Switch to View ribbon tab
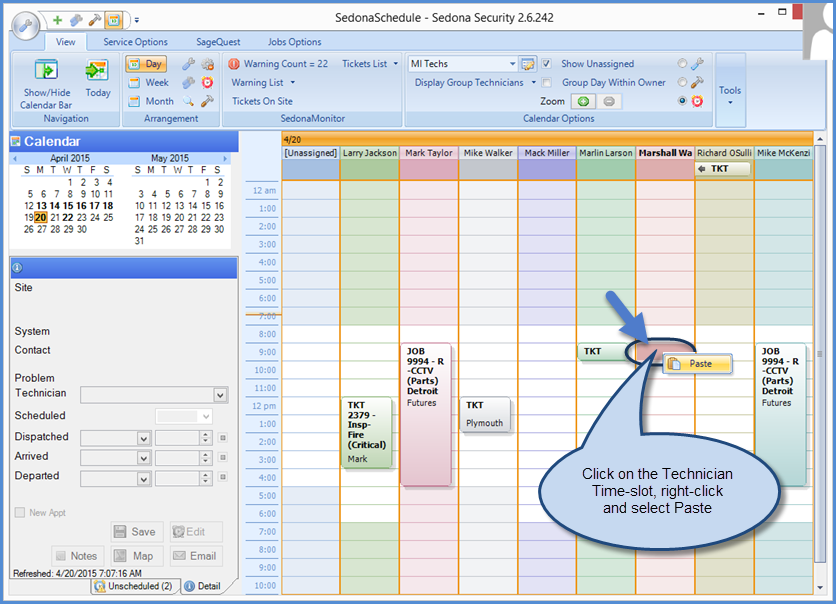836x604 pixels. click(66, 42)
